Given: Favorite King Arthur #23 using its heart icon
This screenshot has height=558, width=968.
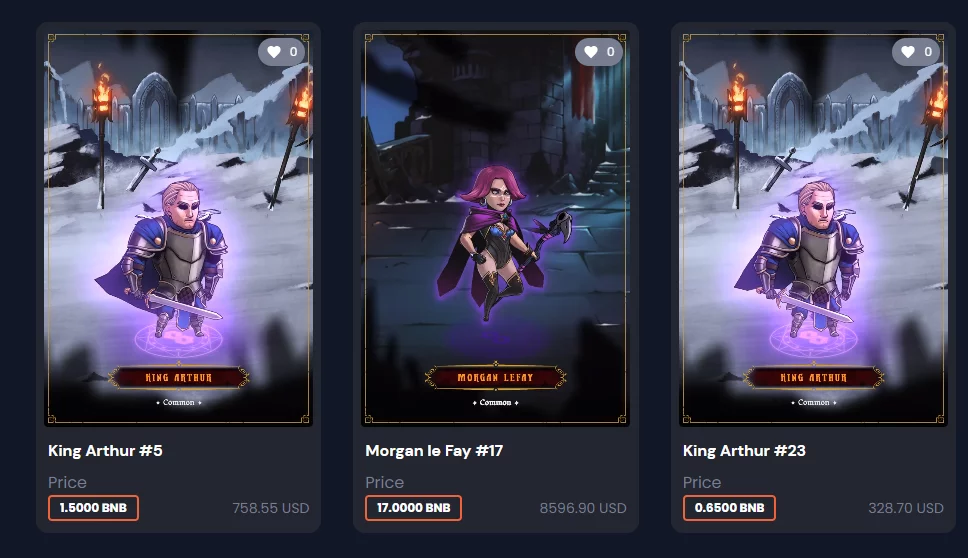Looking at the screenshot, I should click(x=908, y=52).
